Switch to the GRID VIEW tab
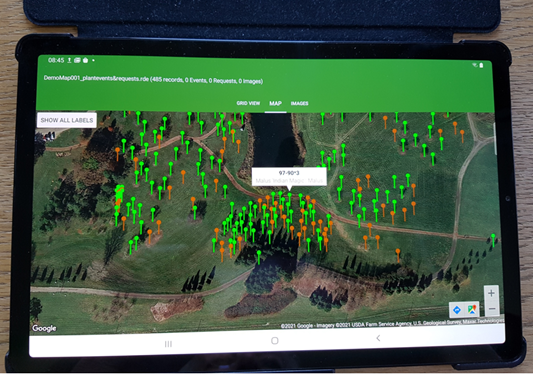The height and width of the screenshot is (374, 533). tap(248, 103)
